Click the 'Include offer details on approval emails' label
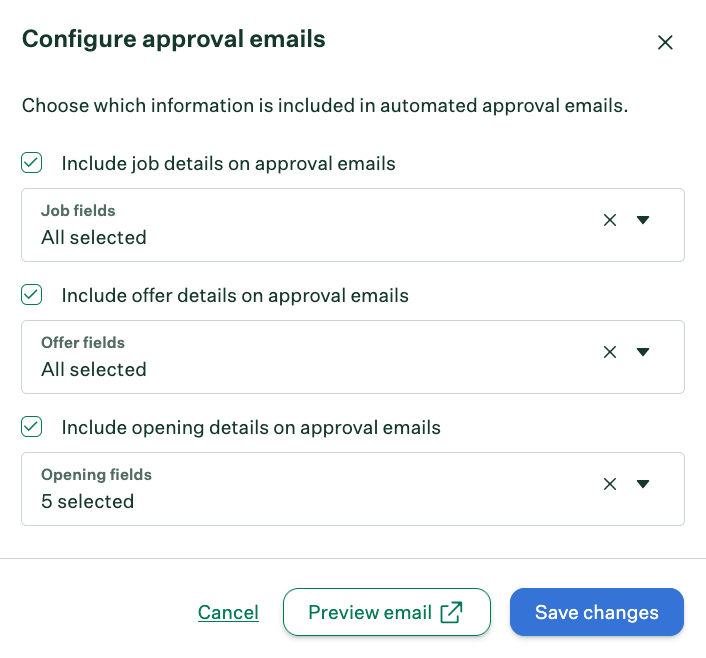Image resolution: width=706 pixels, height=658 pixels. pyautogui.click(x=235, y=295)
